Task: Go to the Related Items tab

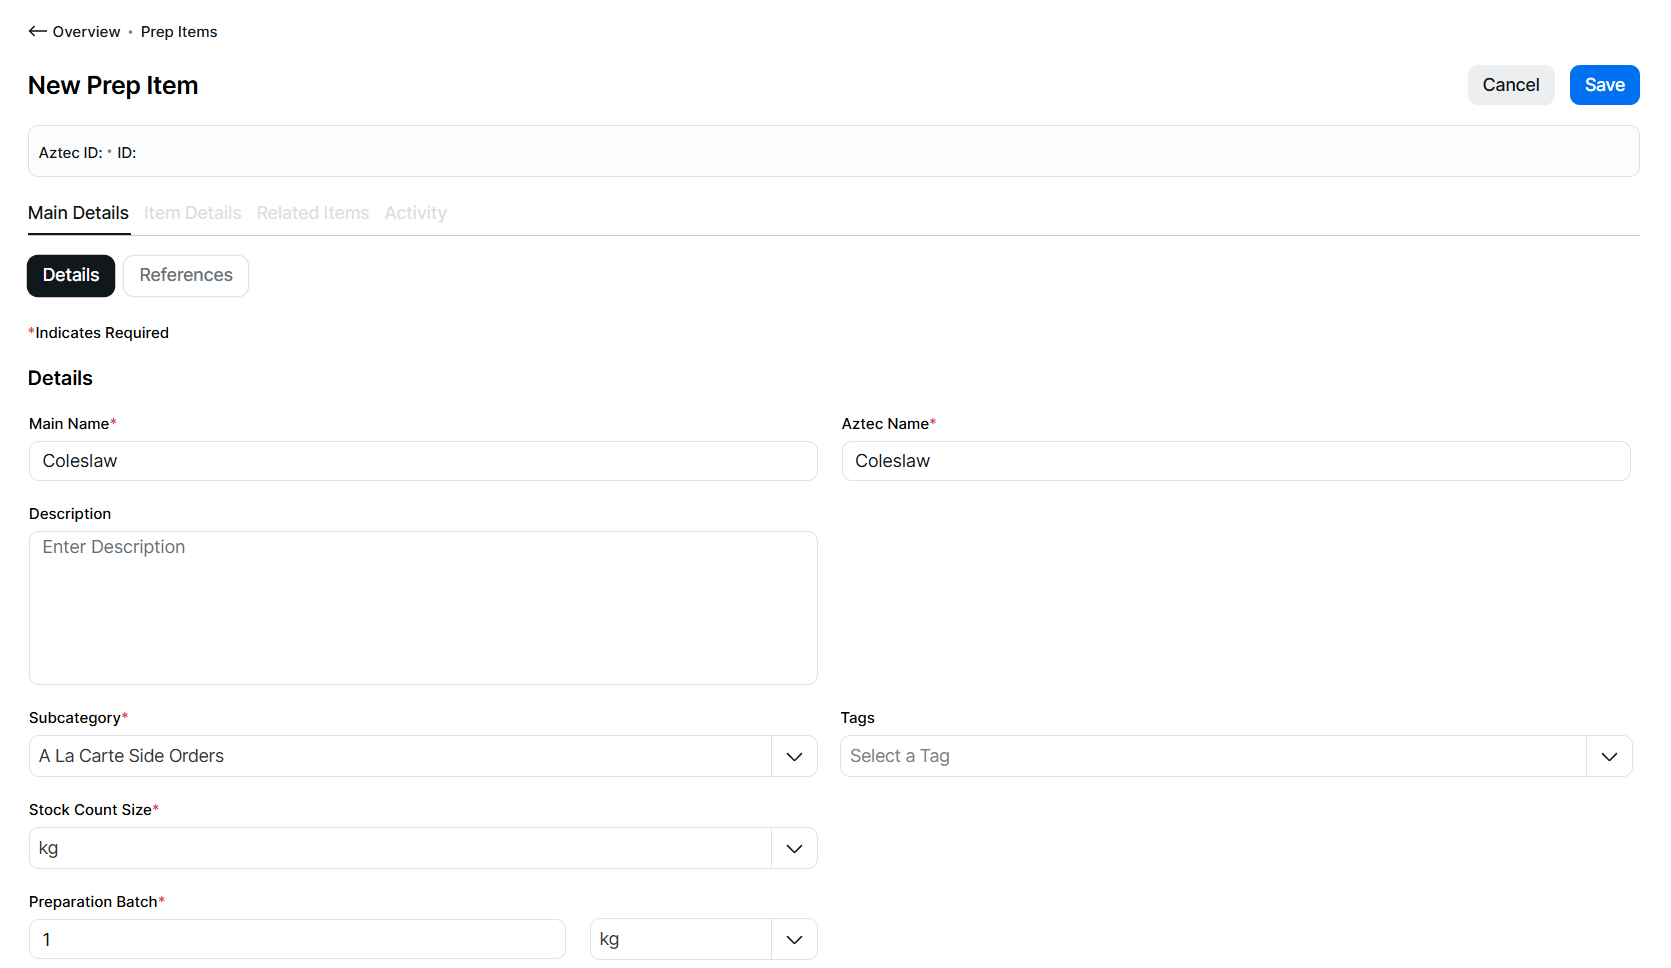Action: [x=312, y=213]
